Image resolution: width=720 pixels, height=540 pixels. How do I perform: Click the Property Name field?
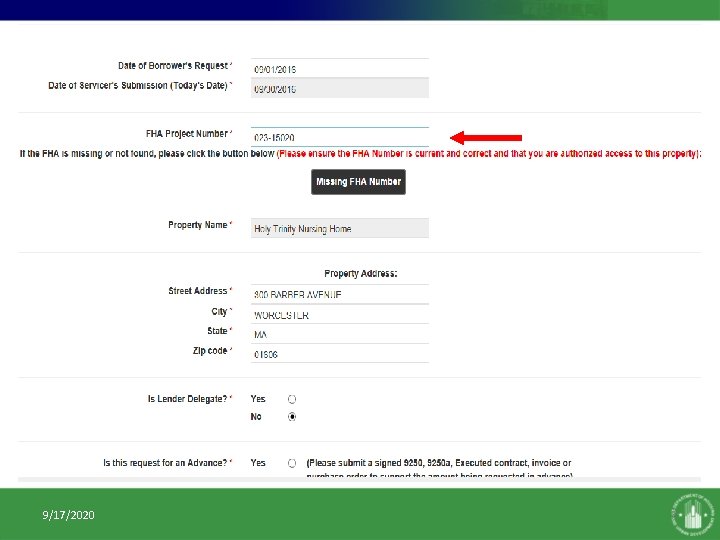click(340, 228)
